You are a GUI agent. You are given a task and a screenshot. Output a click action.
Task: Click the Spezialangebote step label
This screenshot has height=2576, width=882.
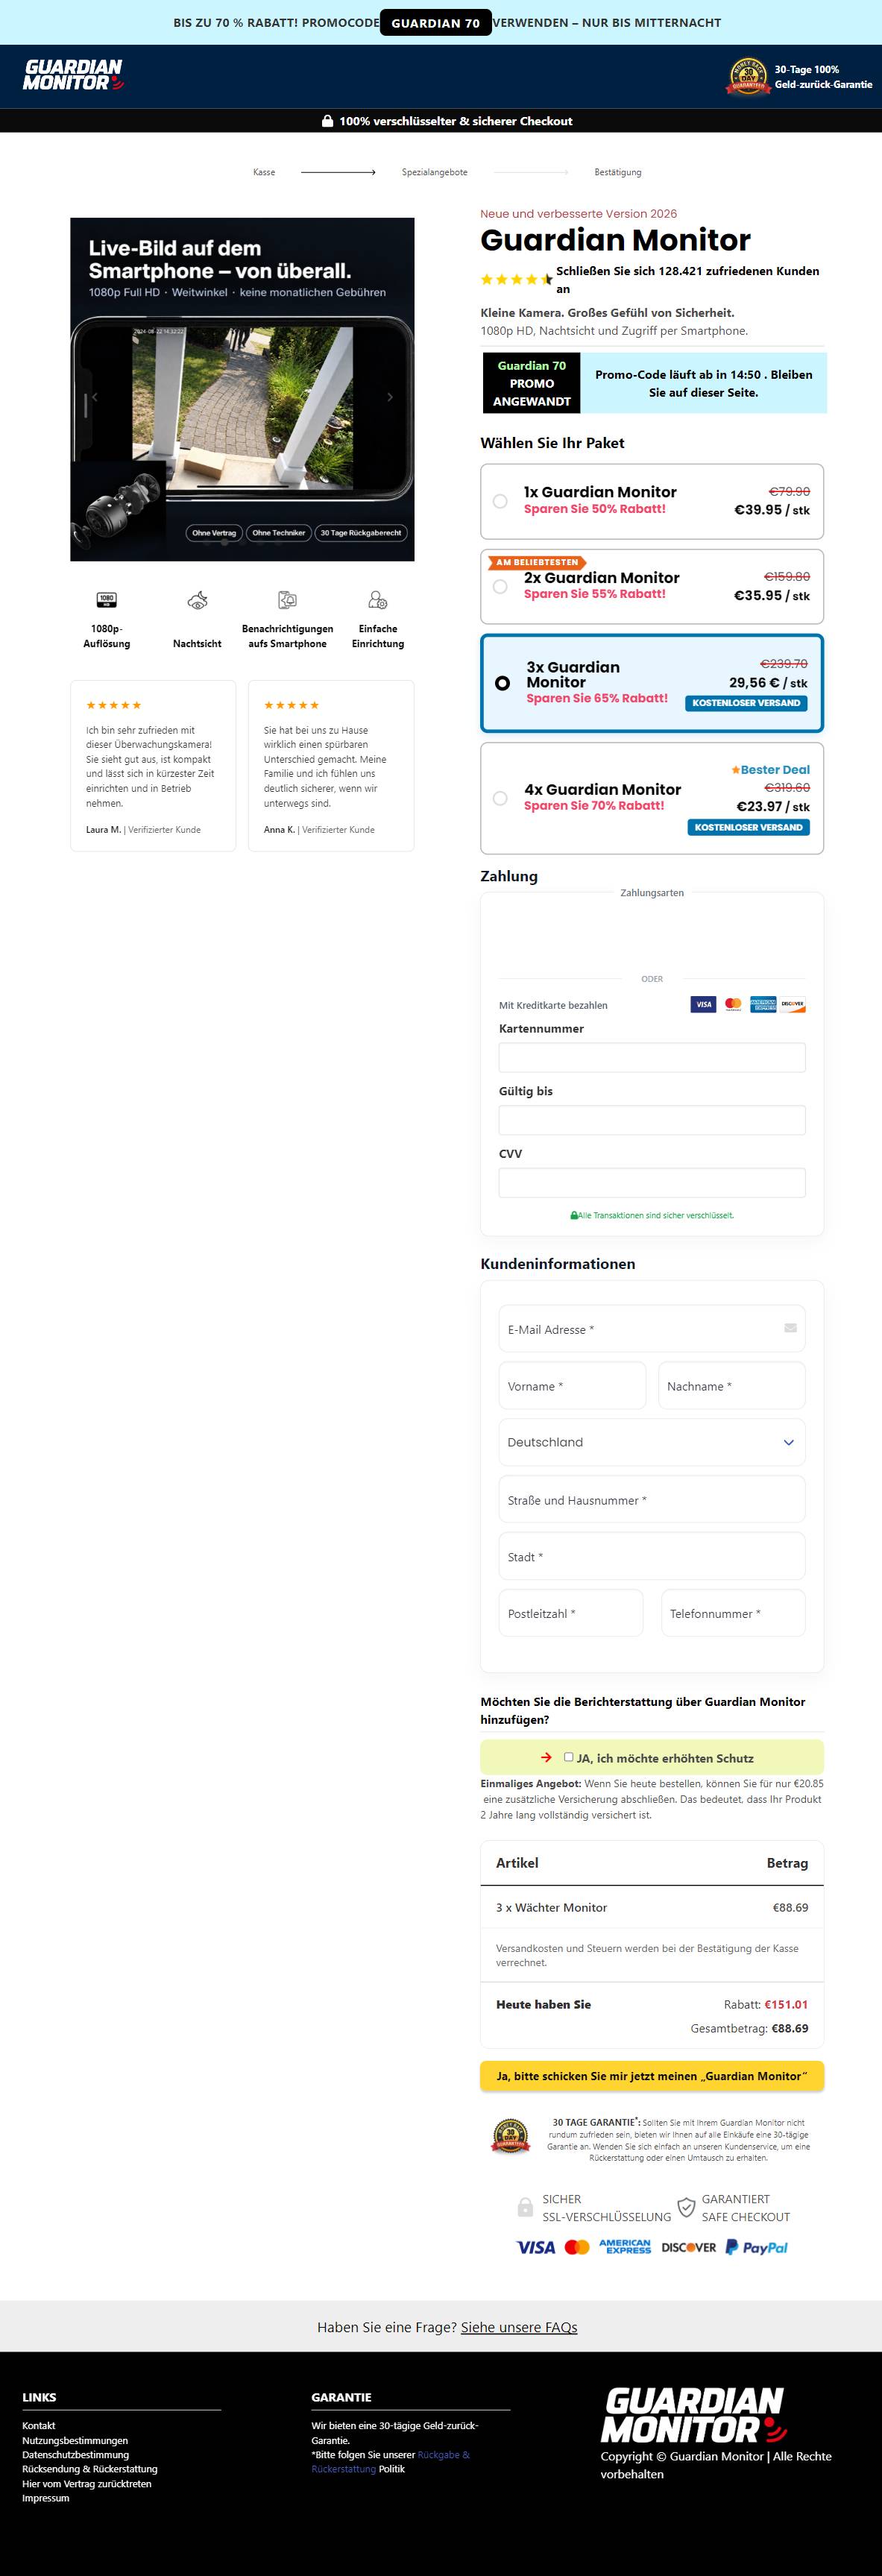(435, 172)
